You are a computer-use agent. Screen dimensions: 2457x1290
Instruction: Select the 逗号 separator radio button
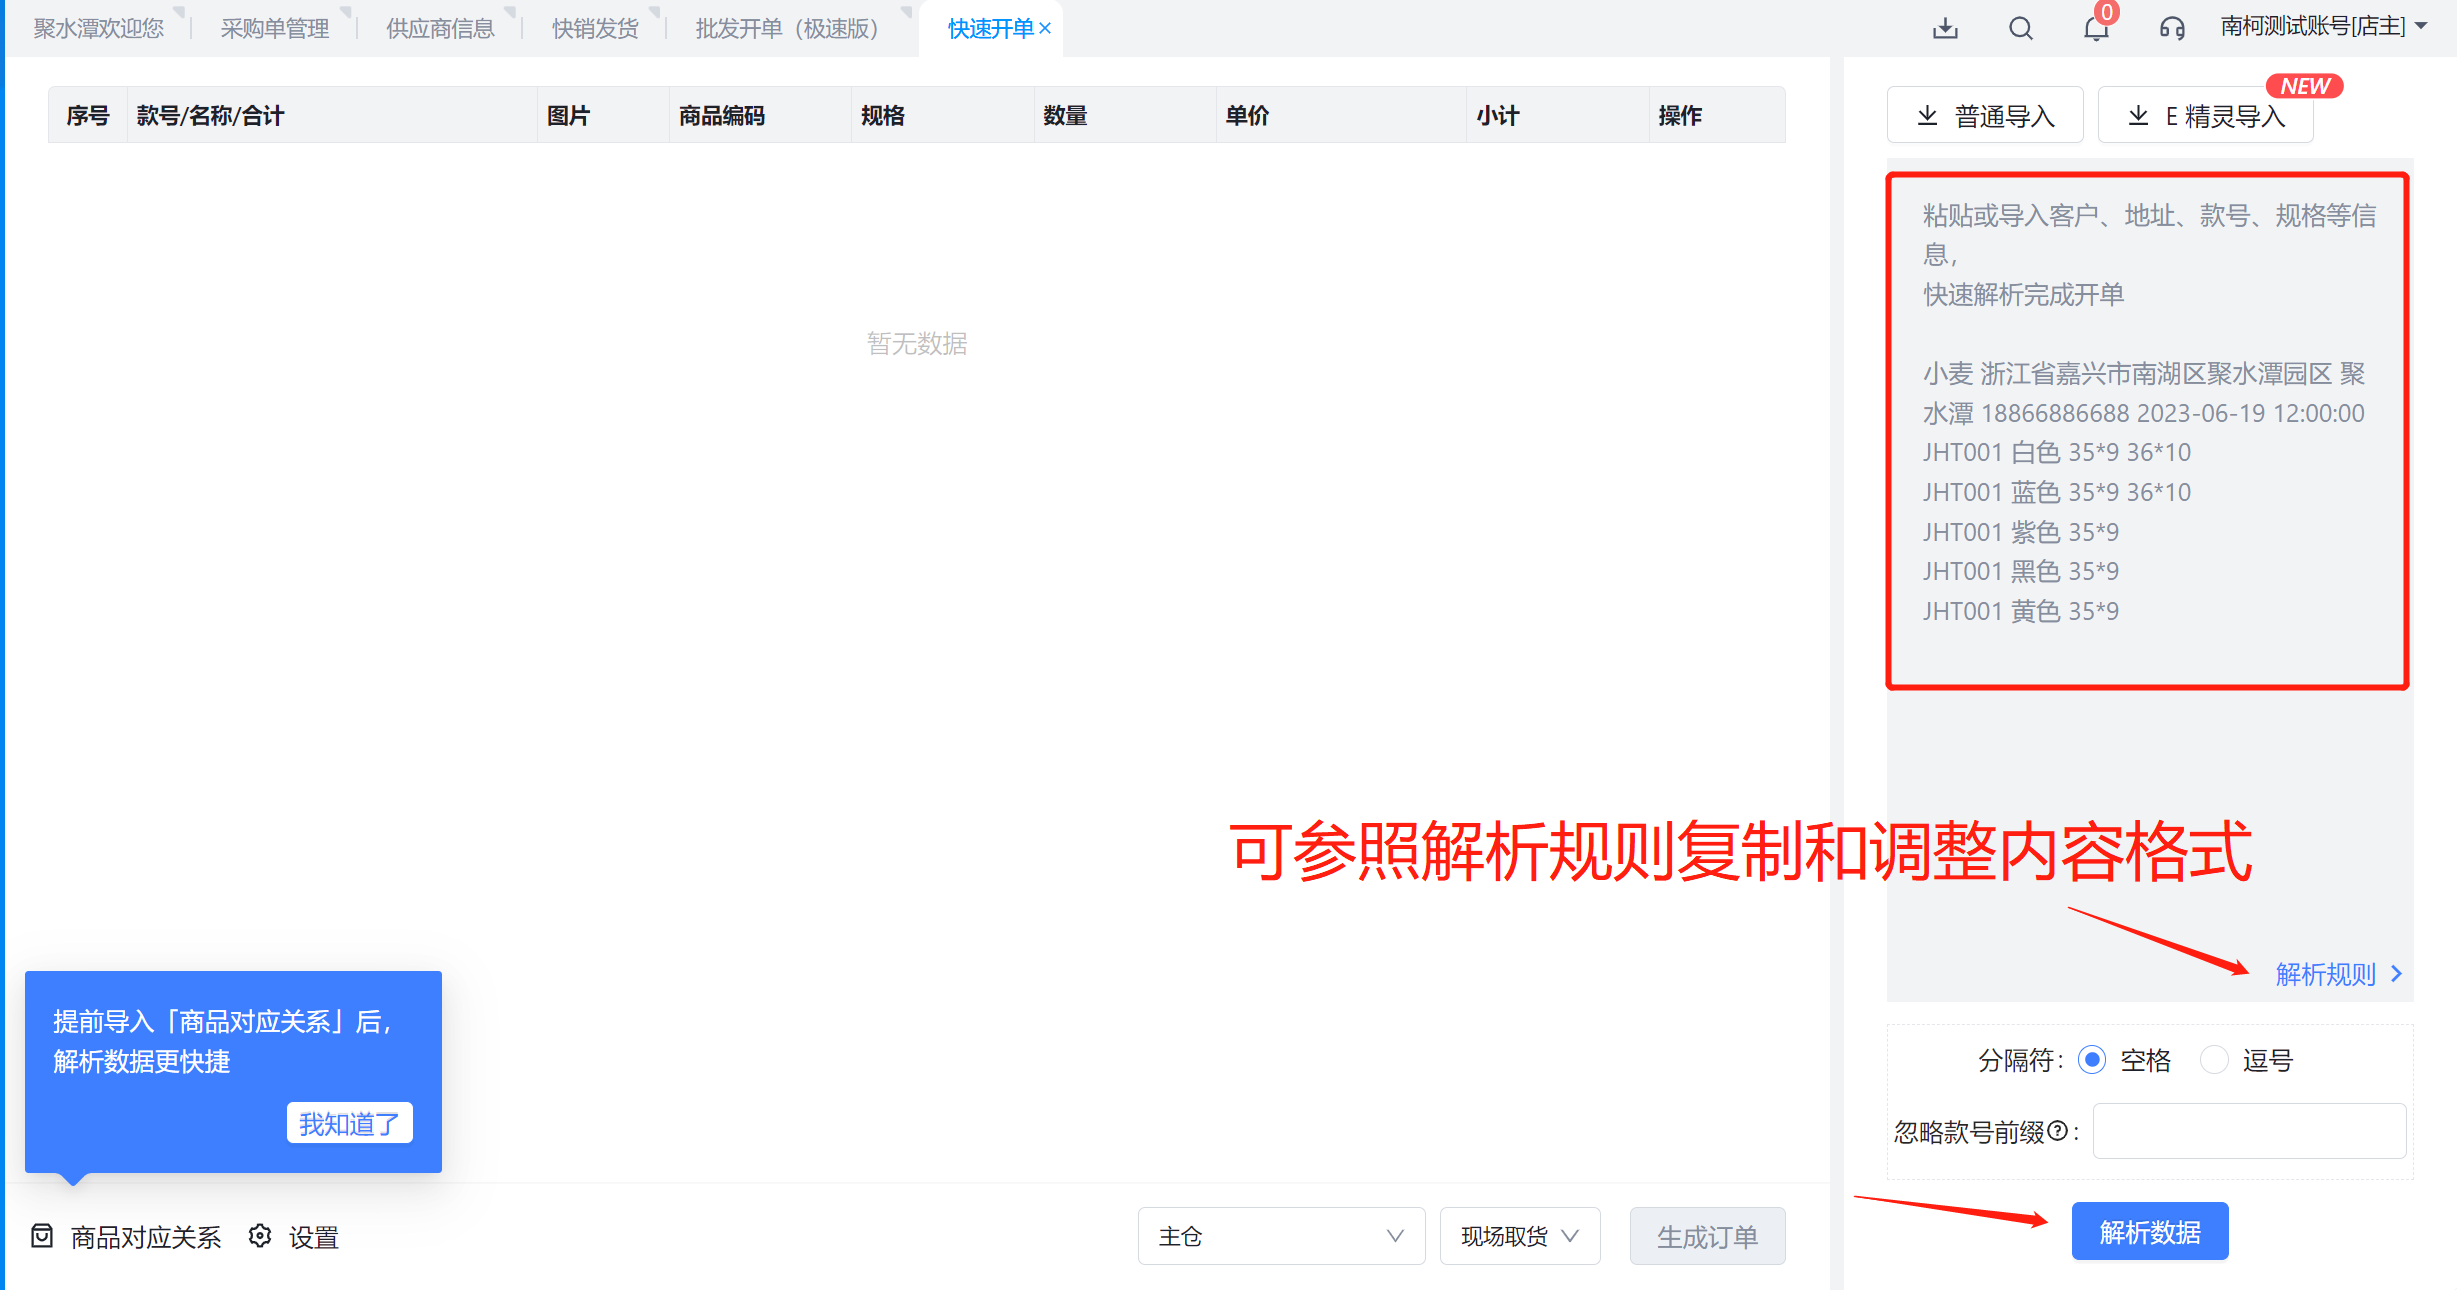click(2214, 1060)
